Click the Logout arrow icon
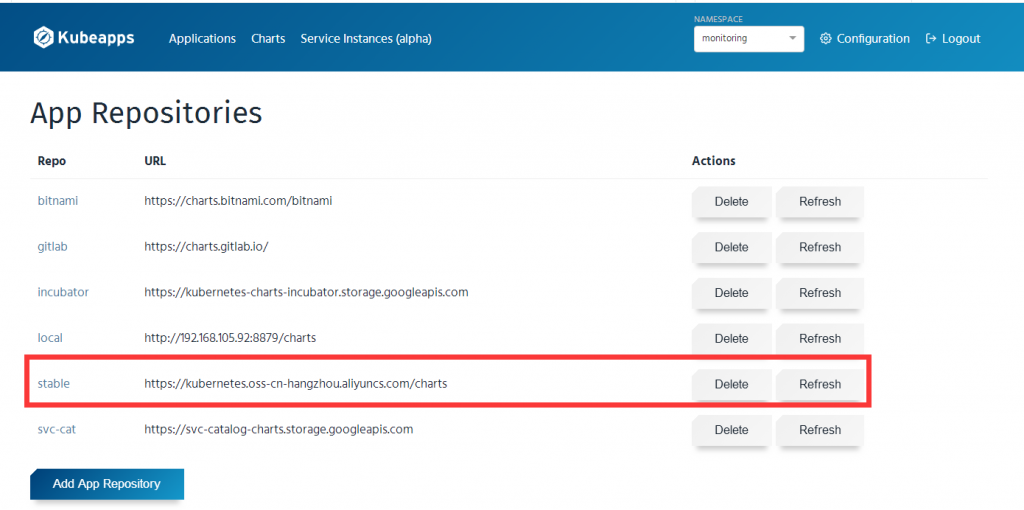 (931, 39)
